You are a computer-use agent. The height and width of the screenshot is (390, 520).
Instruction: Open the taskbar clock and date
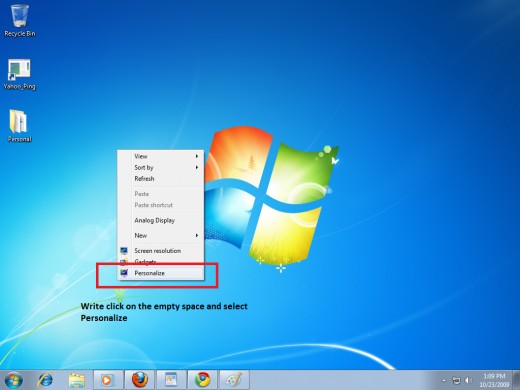(494, 380)
